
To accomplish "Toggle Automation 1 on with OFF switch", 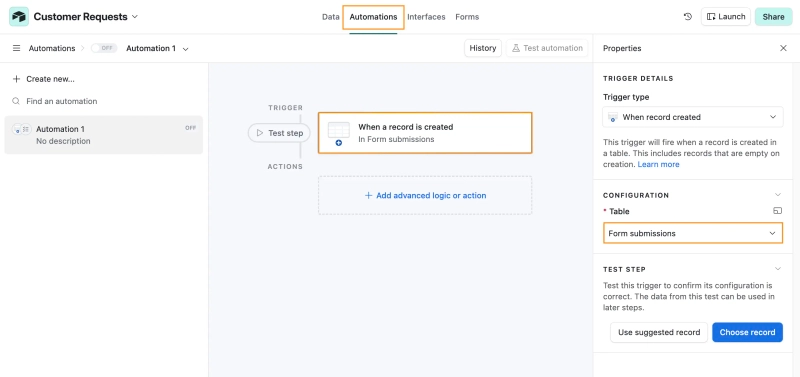I will click(104, 48).
